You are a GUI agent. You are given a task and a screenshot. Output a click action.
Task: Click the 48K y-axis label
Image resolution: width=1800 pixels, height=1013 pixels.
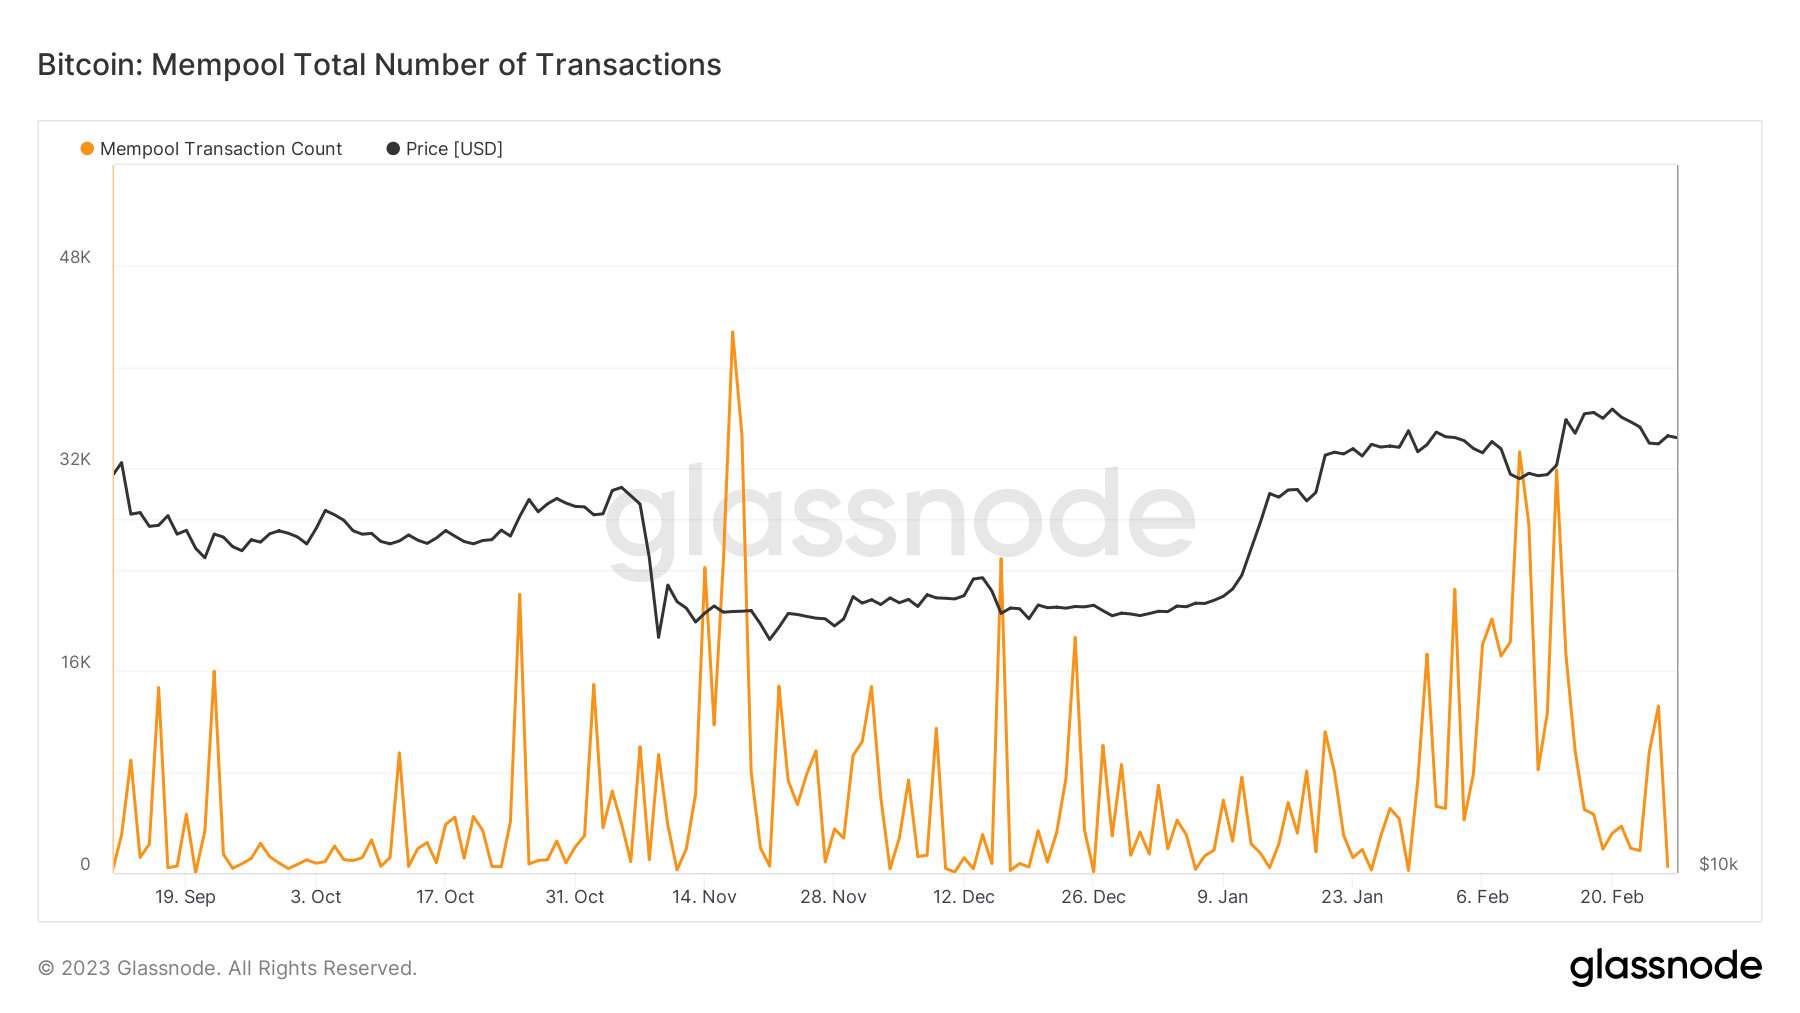75,257
